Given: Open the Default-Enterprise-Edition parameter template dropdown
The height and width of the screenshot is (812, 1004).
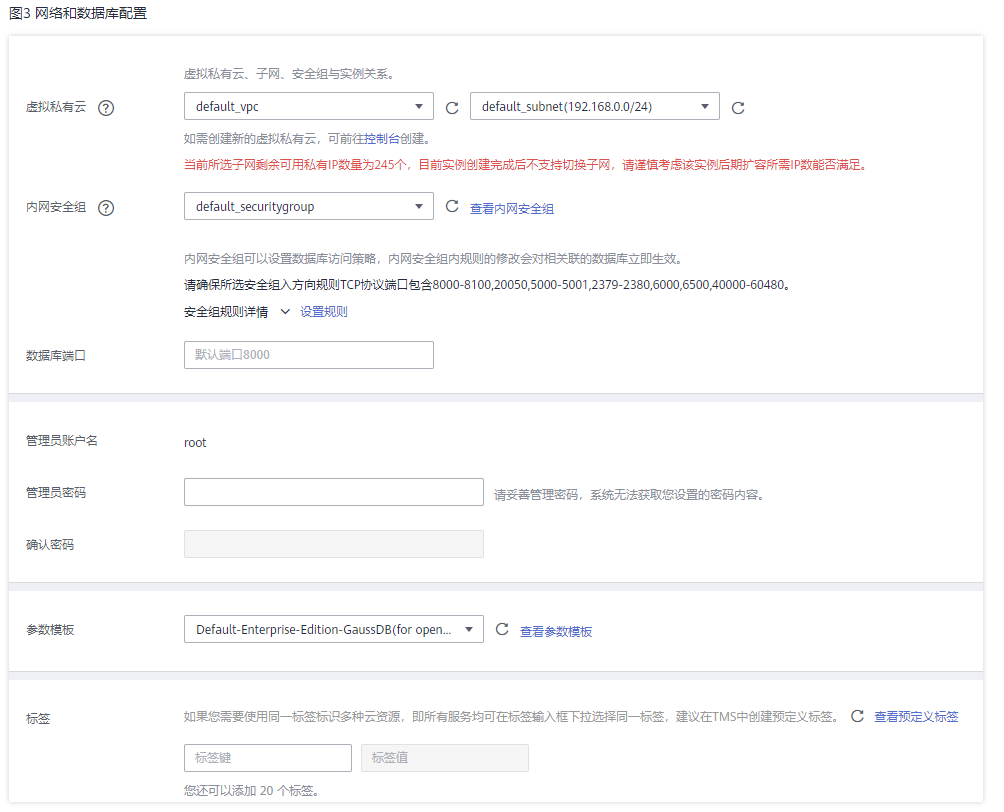Looking at the screenshot, I should click(x=334, y=629).
